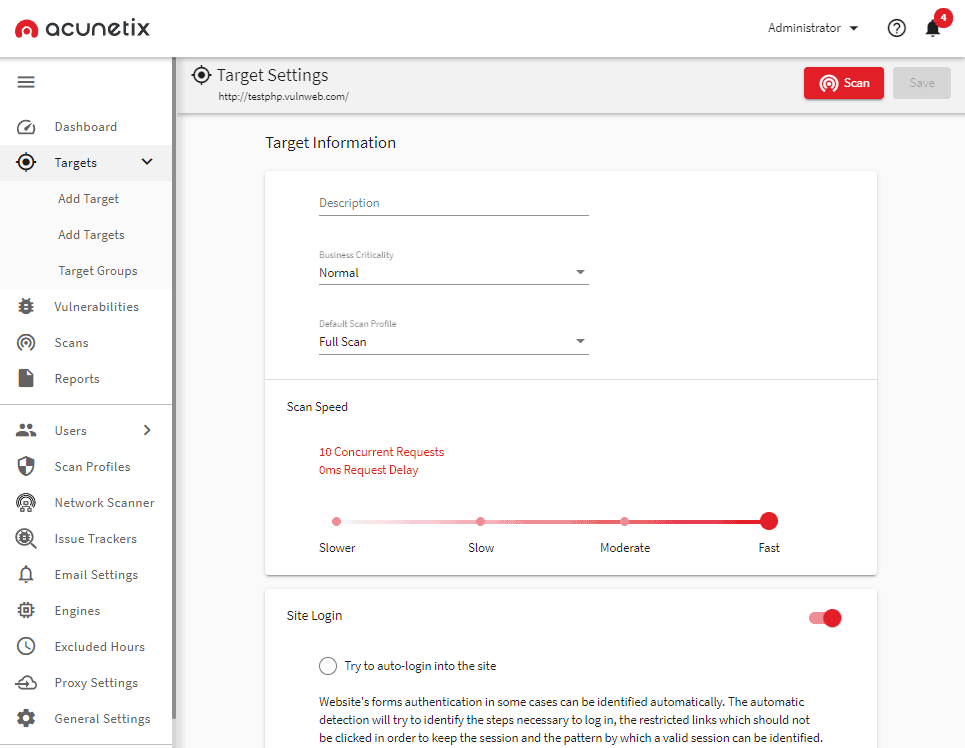Click the General Settings gear icon
Image resolution: width=965 pixels, height=748 pixels.
tap(26, 718)
